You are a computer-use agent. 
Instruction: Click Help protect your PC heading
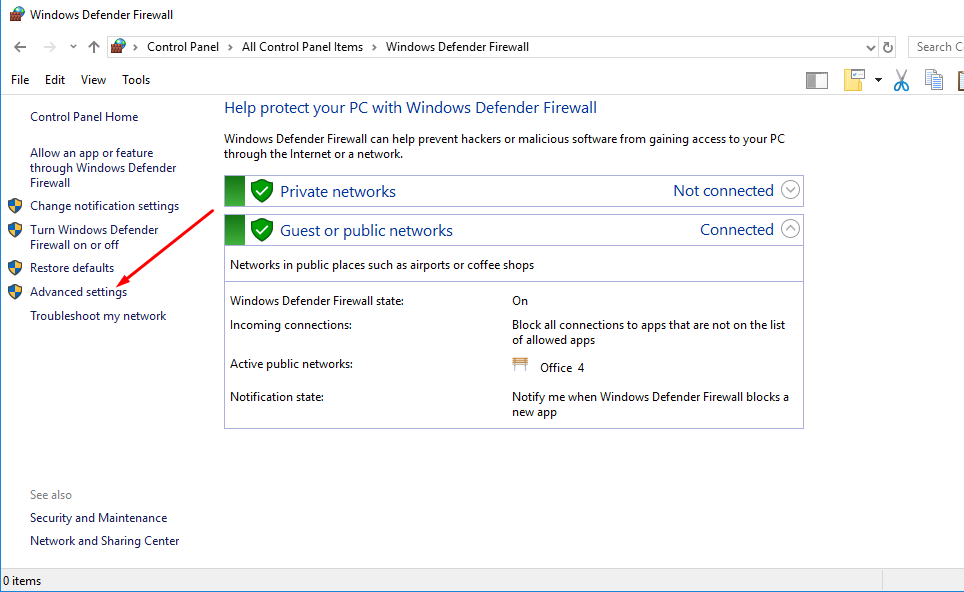[410, 108]
